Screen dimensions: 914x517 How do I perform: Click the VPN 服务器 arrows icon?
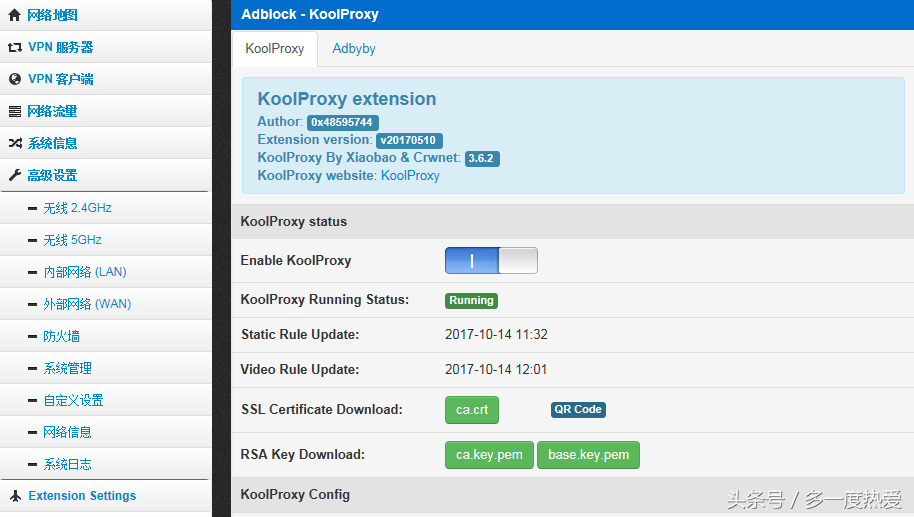coord(15,47)
